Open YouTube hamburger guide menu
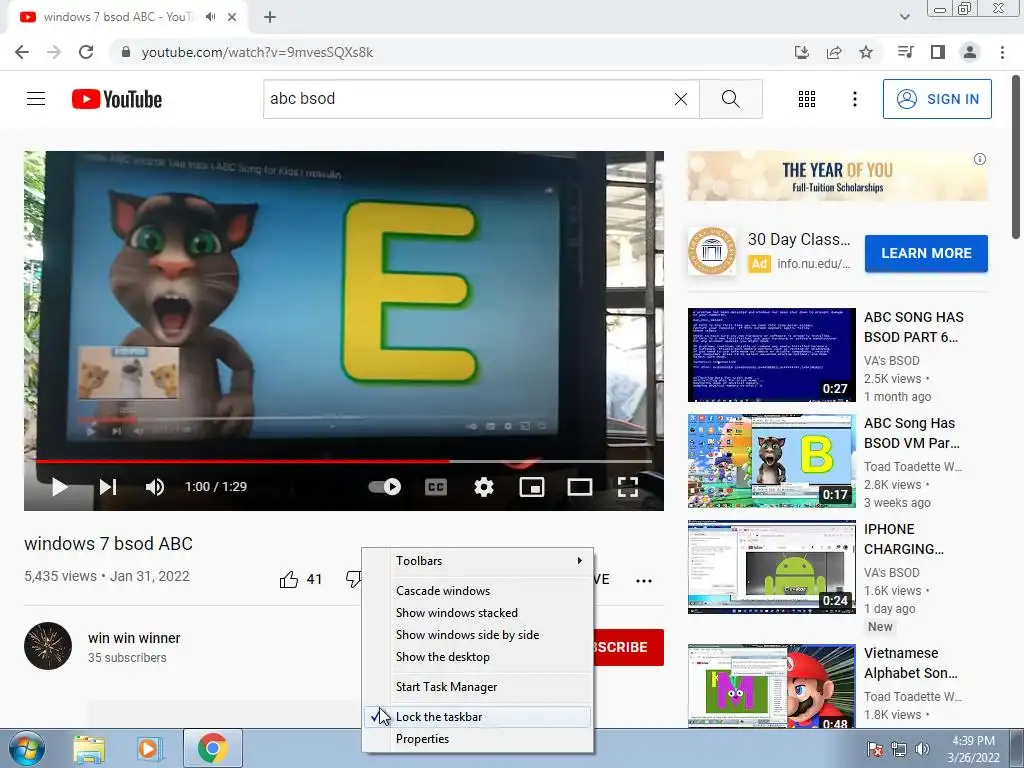1024x768 pixels. (36, 99)
